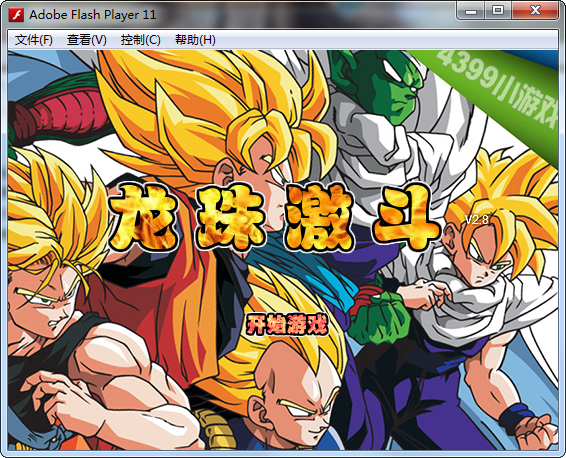Open the 控制(C) menu

140,40
